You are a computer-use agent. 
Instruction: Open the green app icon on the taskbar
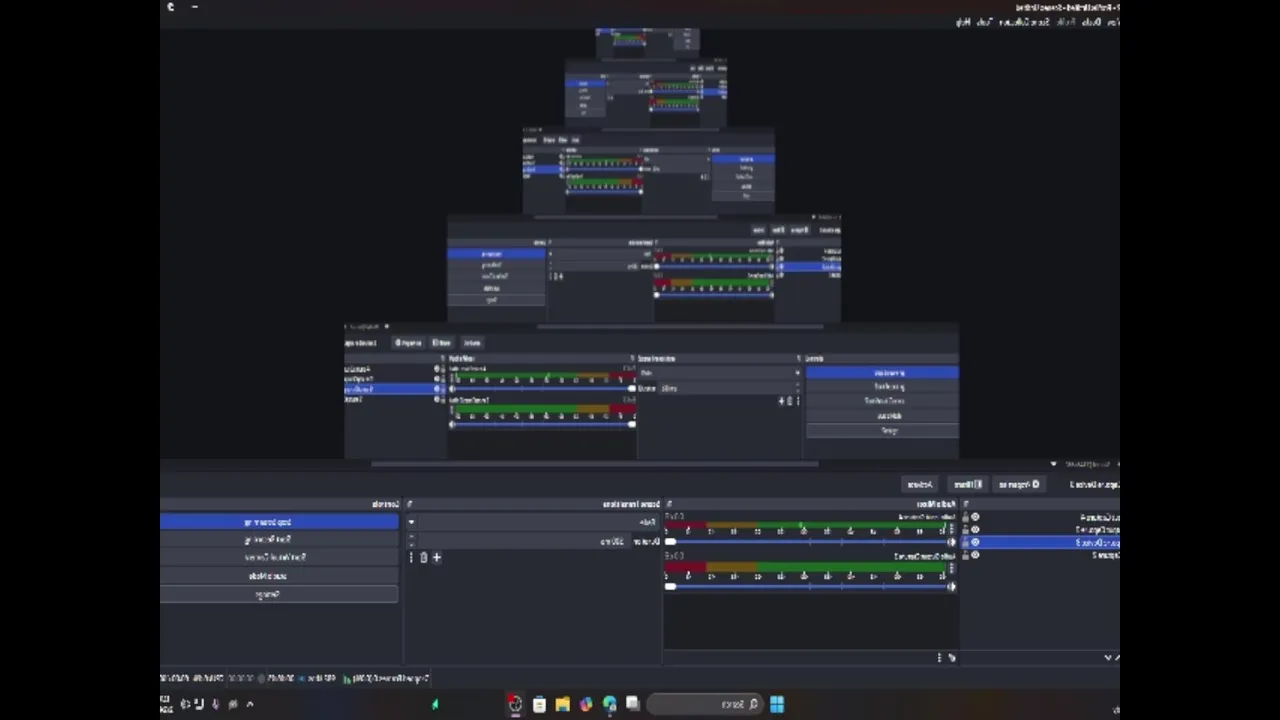click(x=435, y=704)
